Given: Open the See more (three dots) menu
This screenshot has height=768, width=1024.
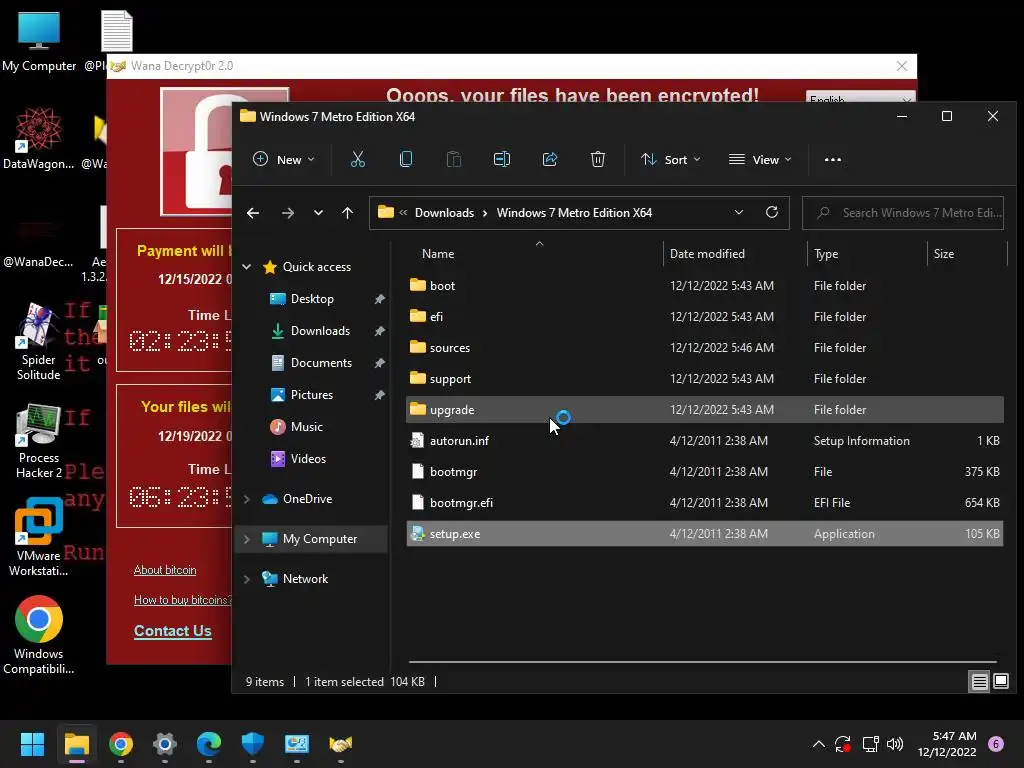Looking at the screenshot, I should click(833, 159).
